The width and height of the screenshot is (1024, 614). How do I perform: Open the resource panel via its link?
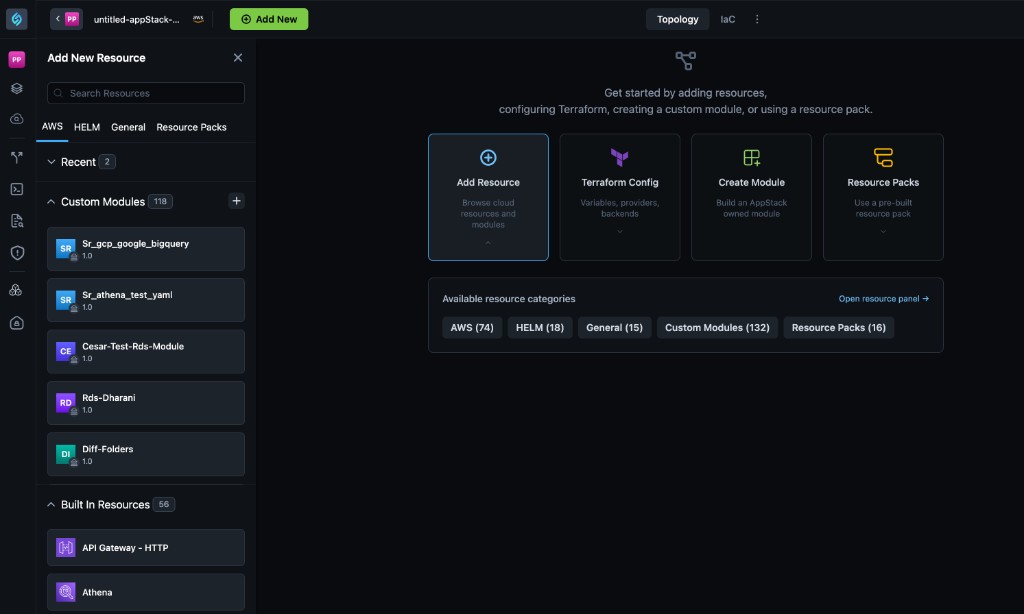[884, 298]
